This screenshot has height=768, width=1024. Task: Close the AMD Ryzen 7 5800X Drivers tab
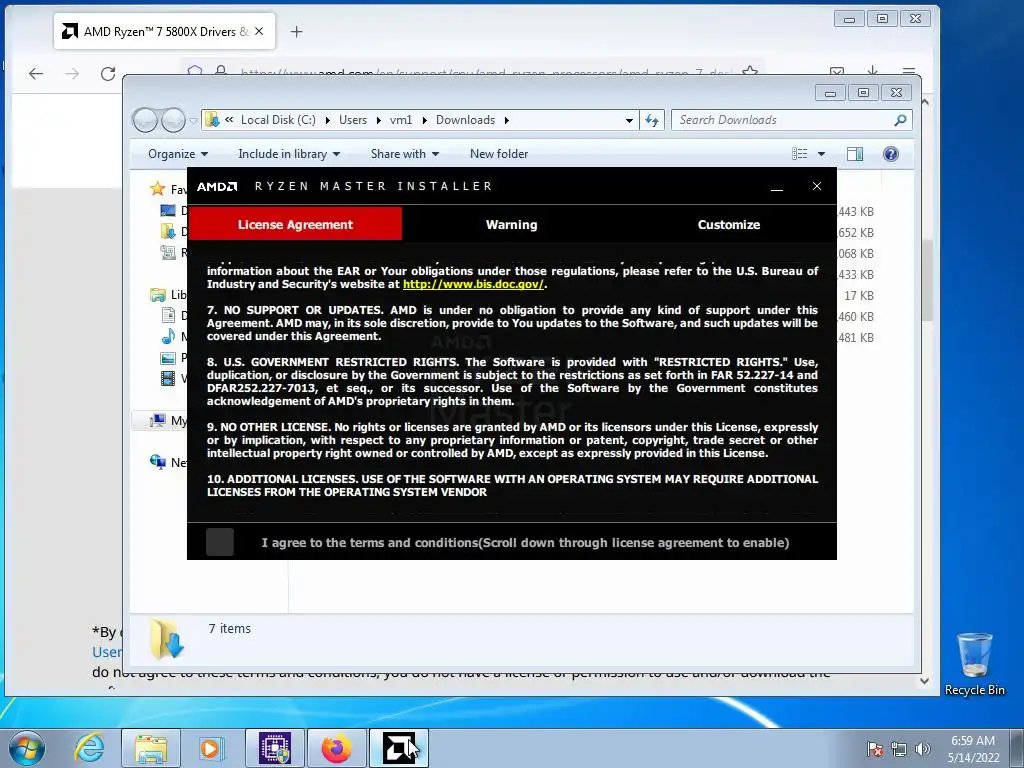coord(259,31)
